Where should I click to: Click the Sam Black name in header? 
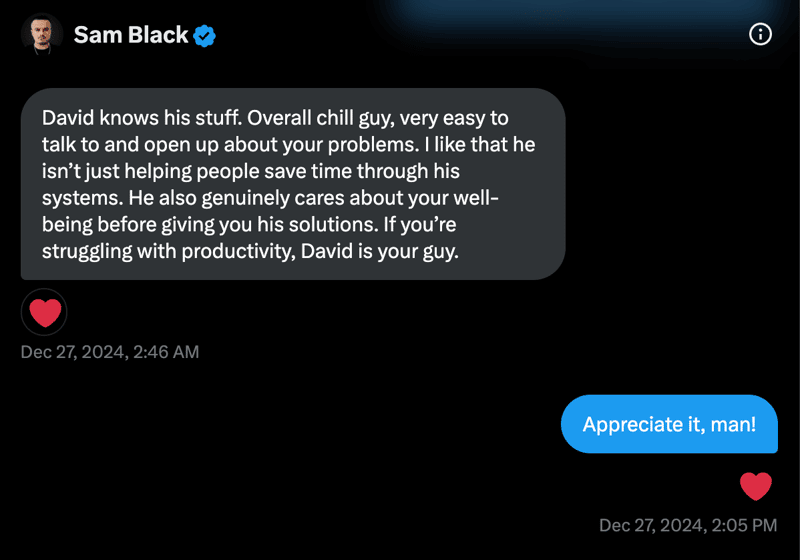click(130, 35)
